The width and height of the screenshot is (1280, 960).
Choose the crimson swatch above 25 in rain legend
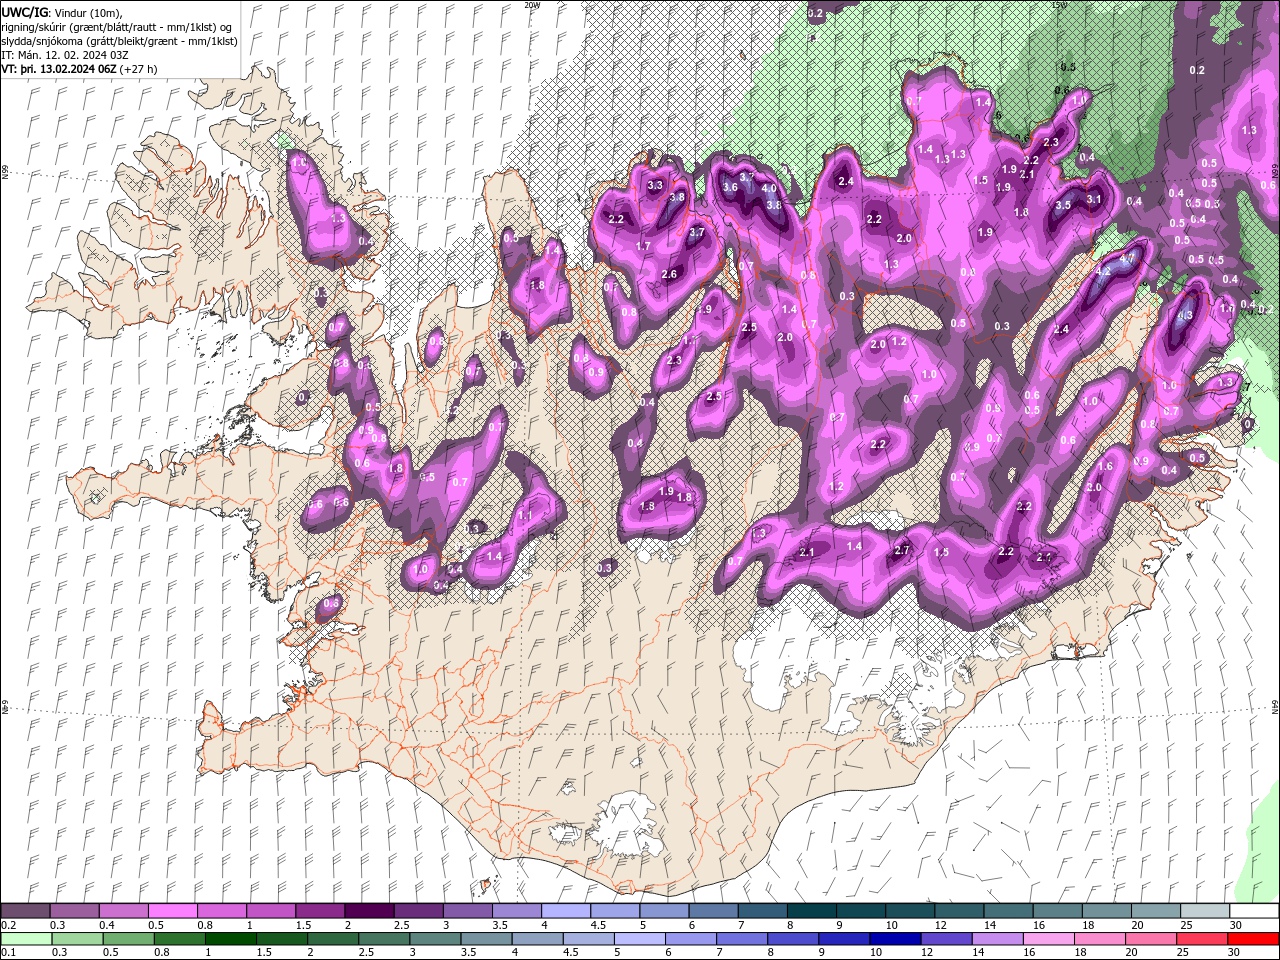pyautogui.click(x=1202, y=939)
